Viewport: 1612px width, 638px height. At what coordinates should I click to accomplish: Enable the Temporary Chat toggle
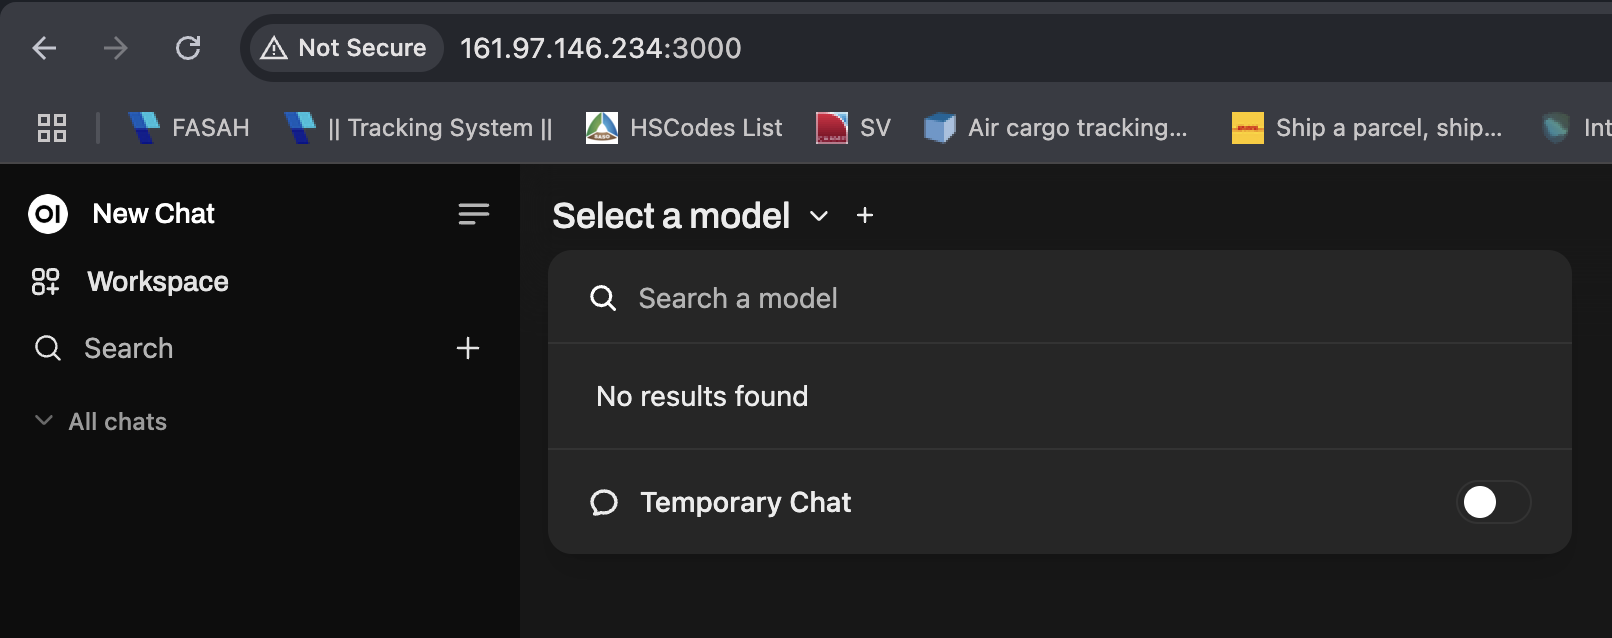point(1493,502)
